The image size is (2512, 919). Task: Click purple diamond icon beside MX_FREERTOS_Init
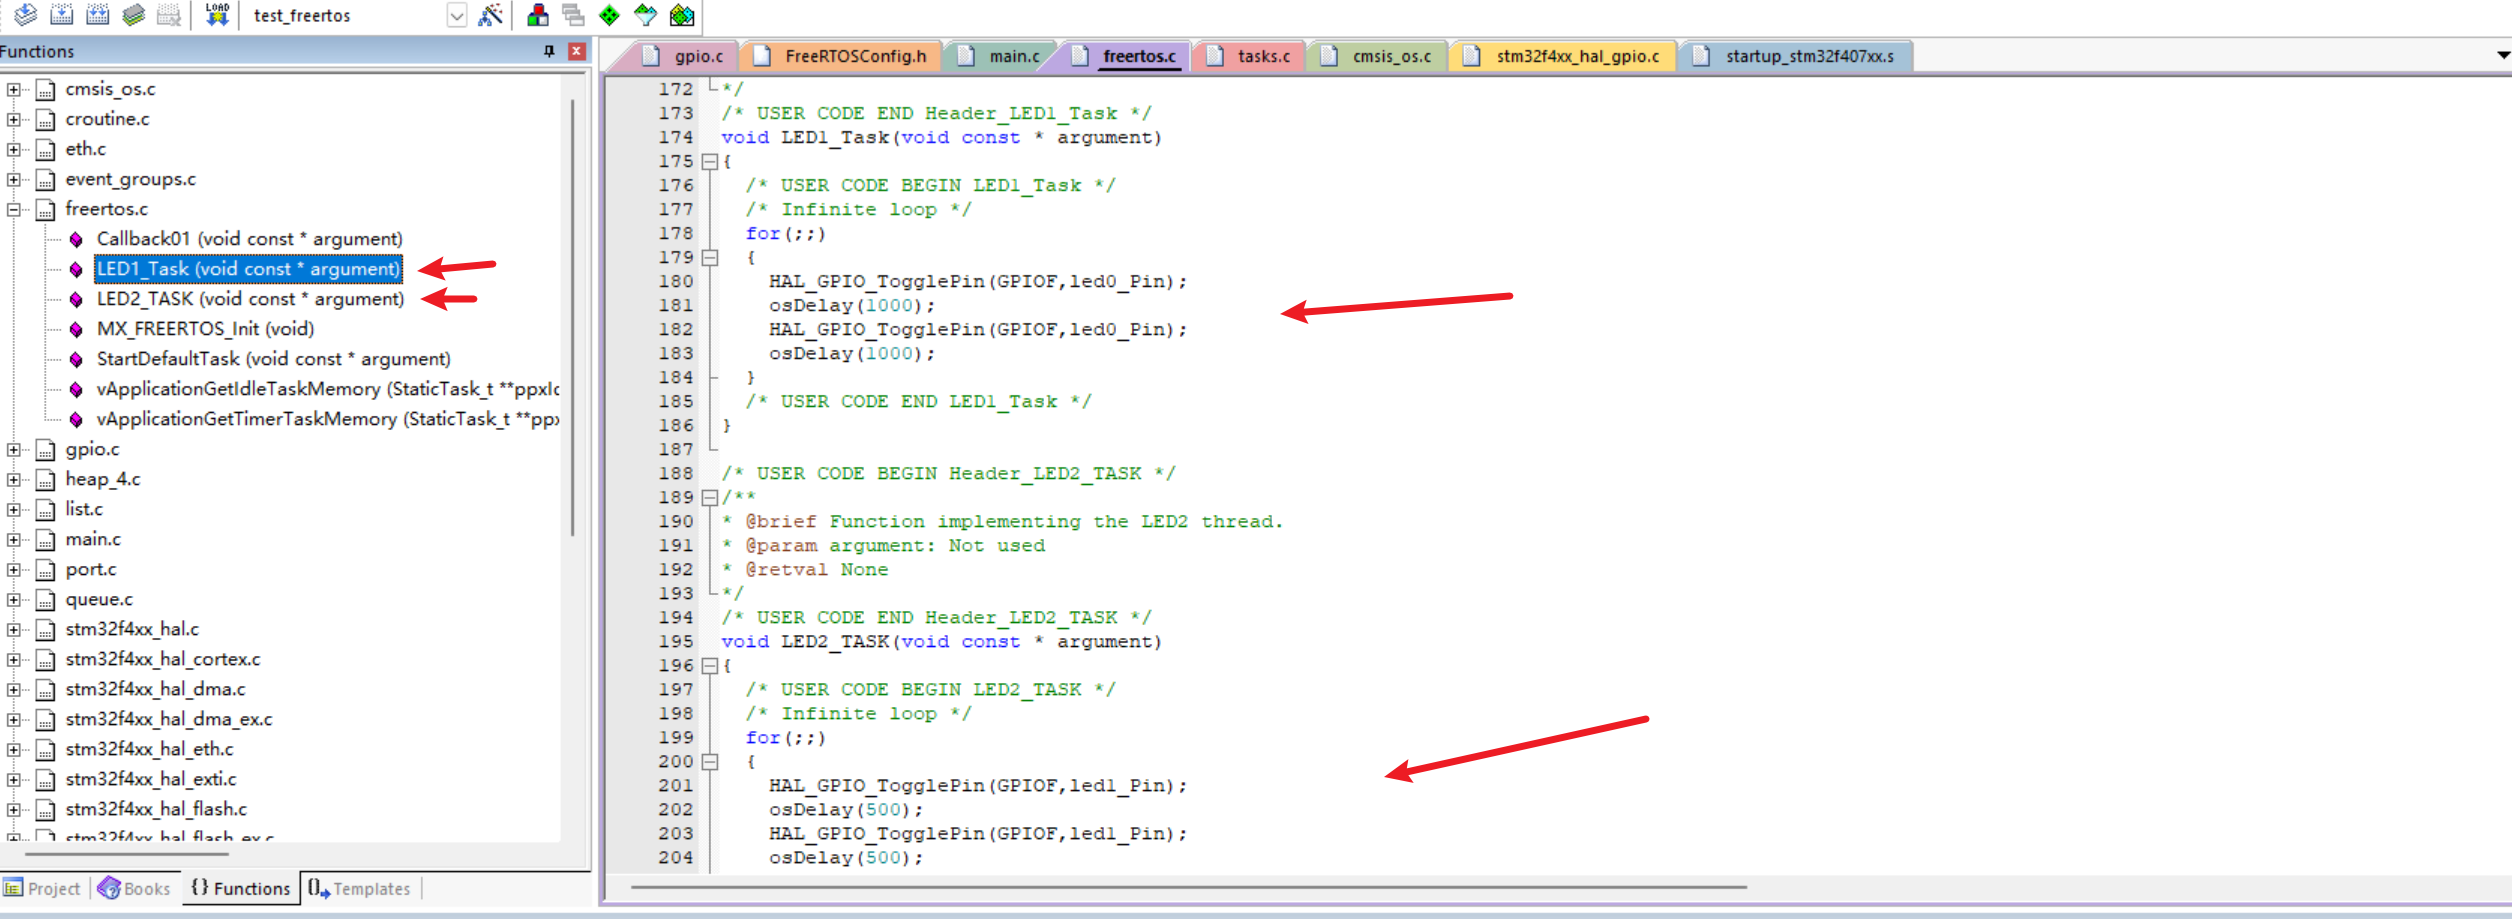[76, 329]
